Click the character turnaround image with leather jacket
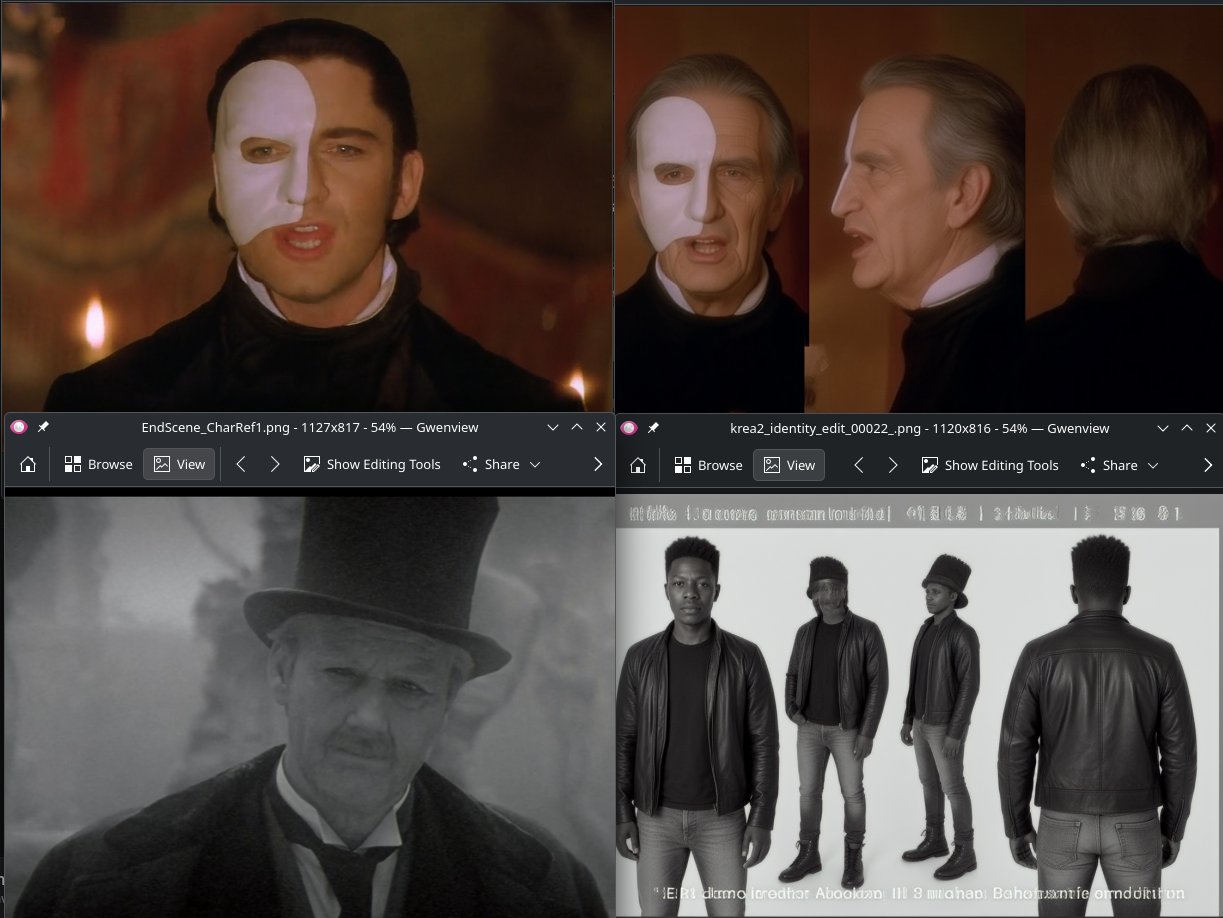The height and width of the screenshot is (918, 1223). click(x=918, y=707)
